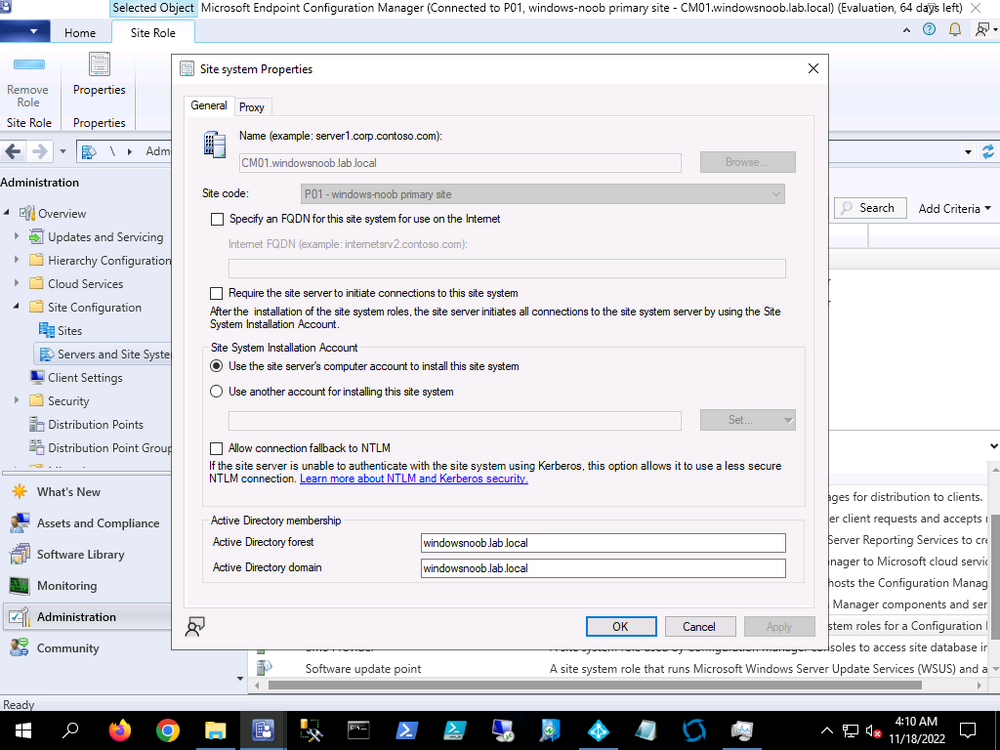Image resolution: width=1000 pixels, height=750 pixels.
Task: Click the Properties ribbon icon
Action: 99,65
